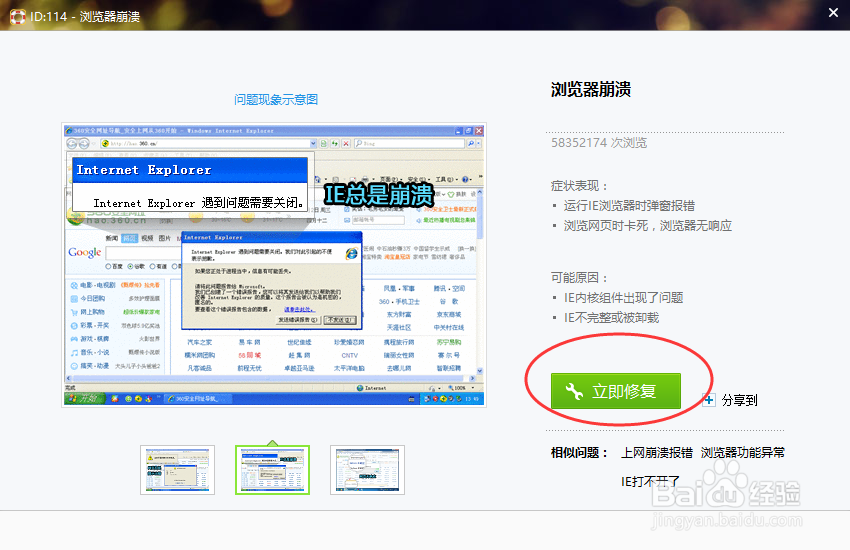Click the 58352174 次浏览 view count
This screenshot has height=550, width=850.
coord(599,143)
